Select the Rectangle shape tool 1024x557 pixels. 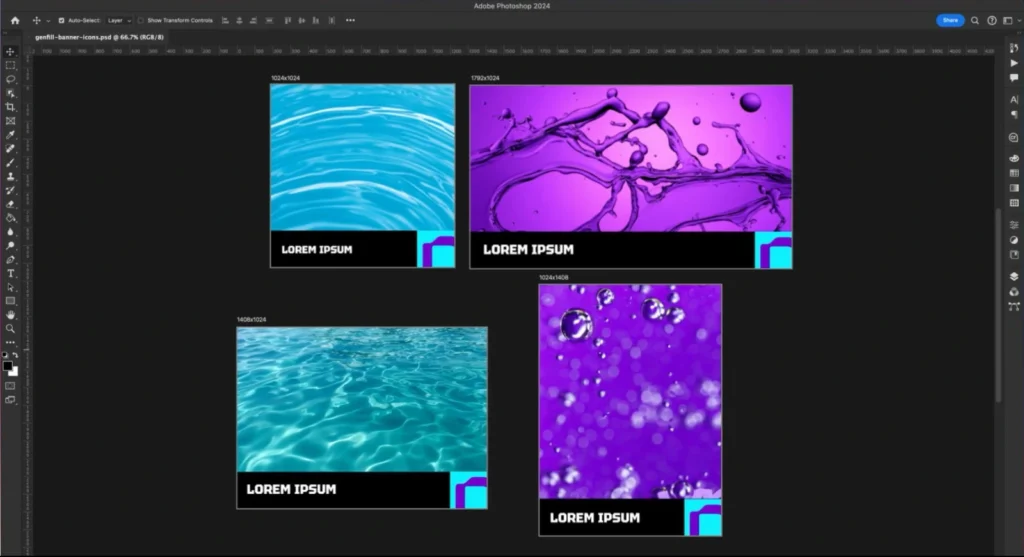[10, 301]
